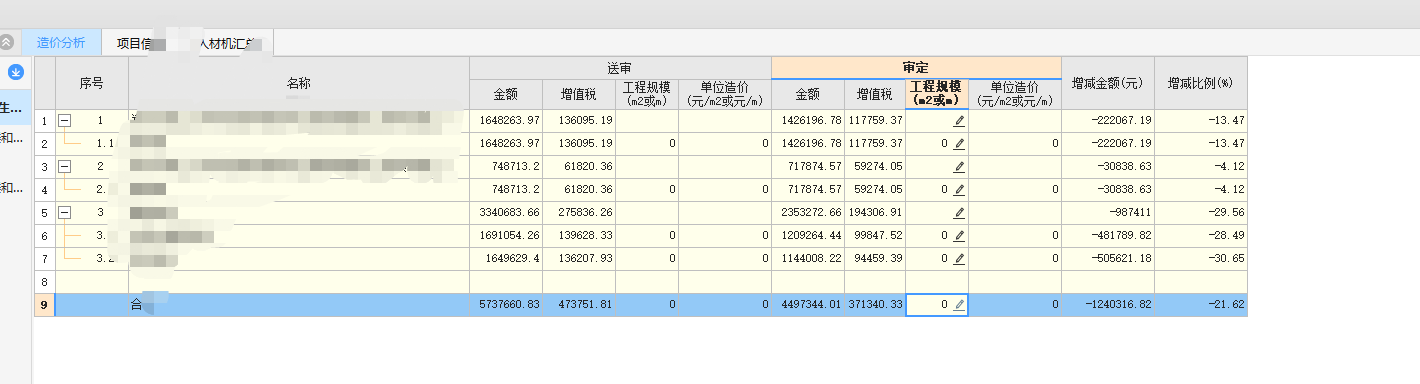Screen dimensions: 1420x384
Task: Select cell with value 1691054.26
Action: (x=506, y=235)
